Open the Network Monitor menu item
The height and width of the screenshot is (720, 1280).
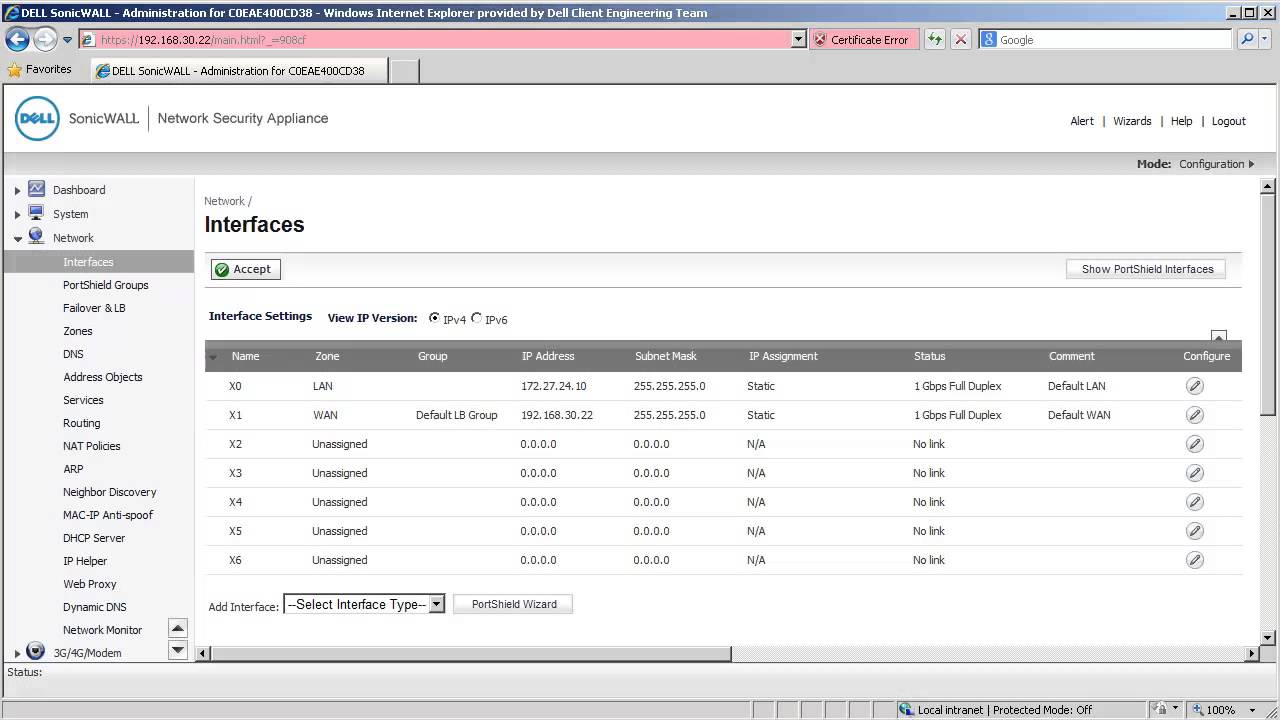pyautogui.click(x=102, y=630)
